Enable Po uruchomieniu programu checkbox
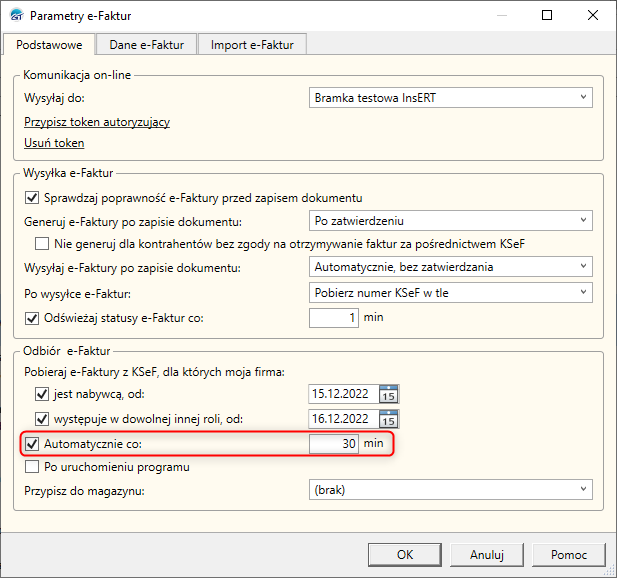 tap(32, 467)
